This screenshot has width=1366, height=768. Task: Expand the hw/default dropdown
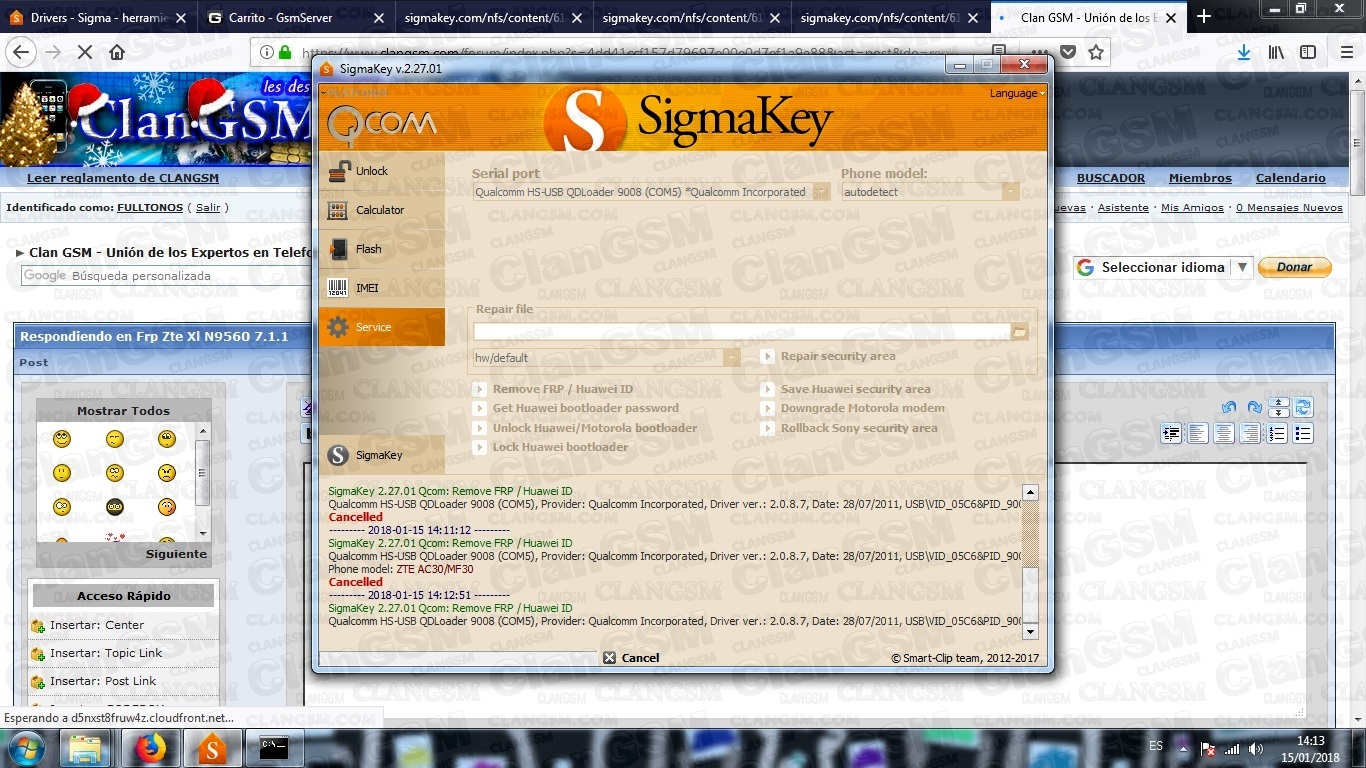pyautogui.click(x=732, y=358)
